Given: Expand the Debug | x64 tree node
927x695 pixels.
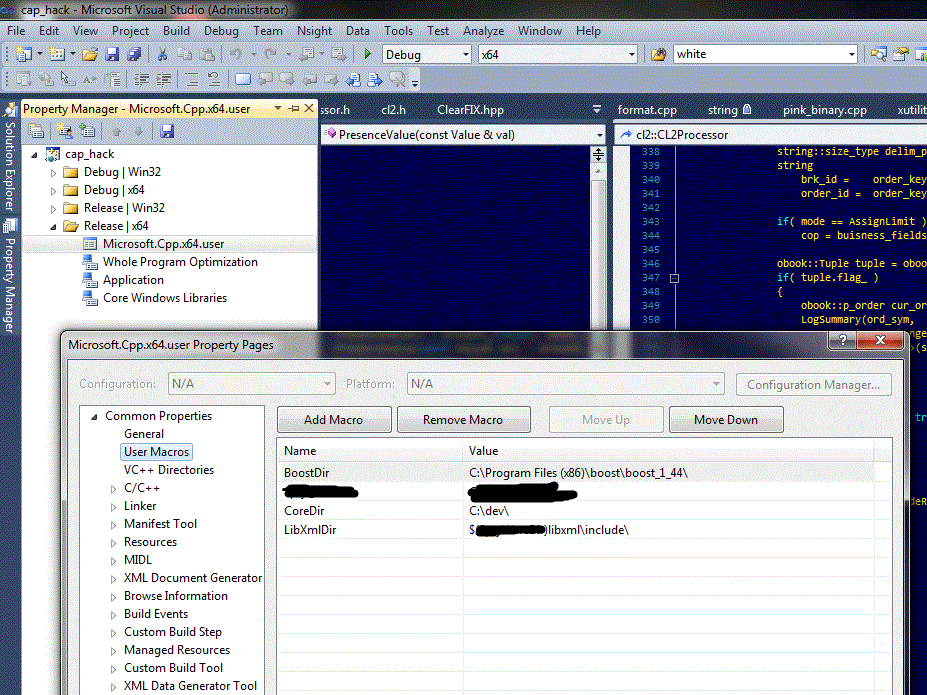Looking at the screenshot, I should point(53,191).
